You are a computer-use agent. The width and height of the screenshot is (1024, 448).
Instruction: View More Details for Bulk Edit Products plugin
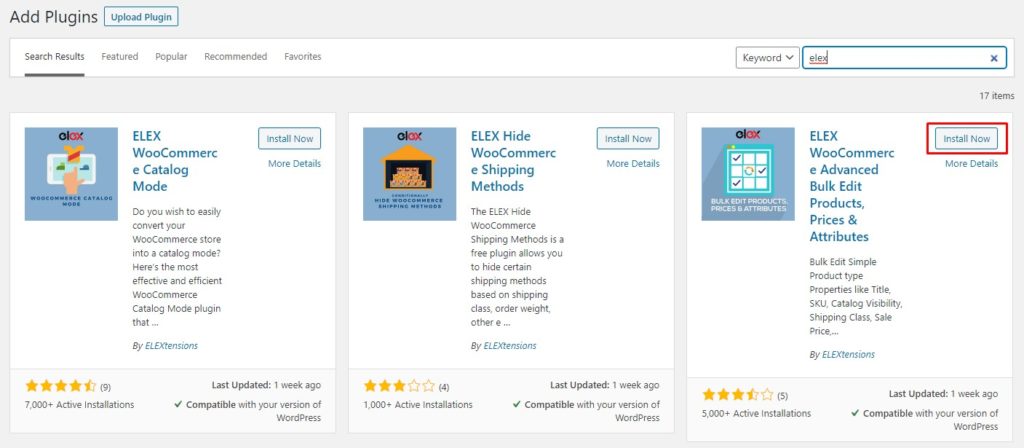coord(971,164)
